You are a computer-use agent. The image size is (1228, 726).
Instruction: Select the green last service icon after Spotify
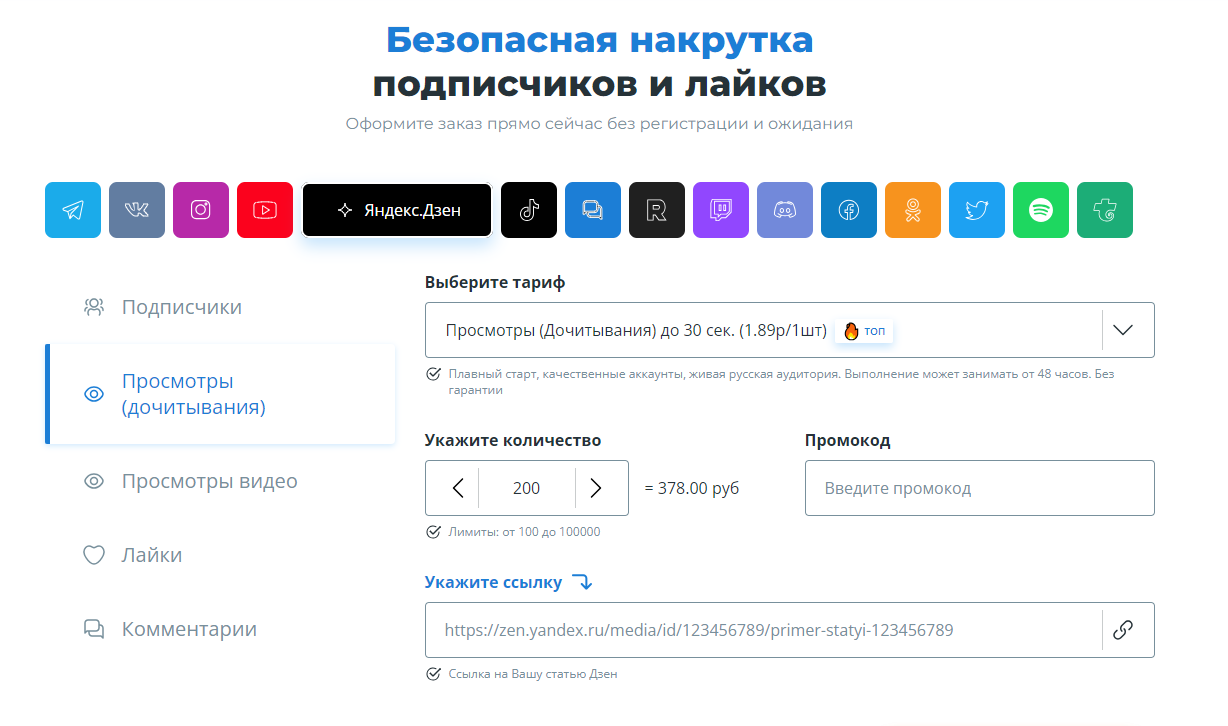(x=1105, y=210)
